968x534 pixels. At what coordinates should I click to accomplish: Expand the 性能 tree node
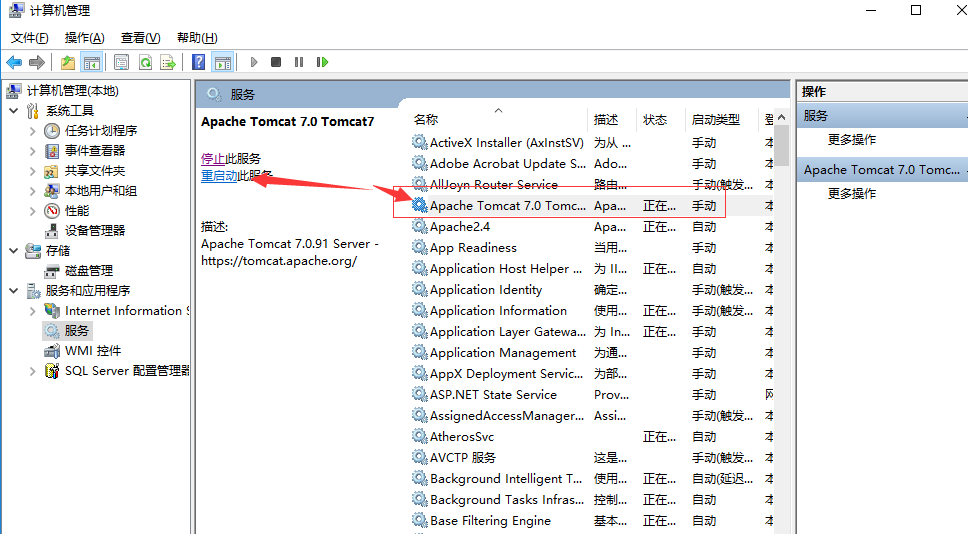point(33,211)
